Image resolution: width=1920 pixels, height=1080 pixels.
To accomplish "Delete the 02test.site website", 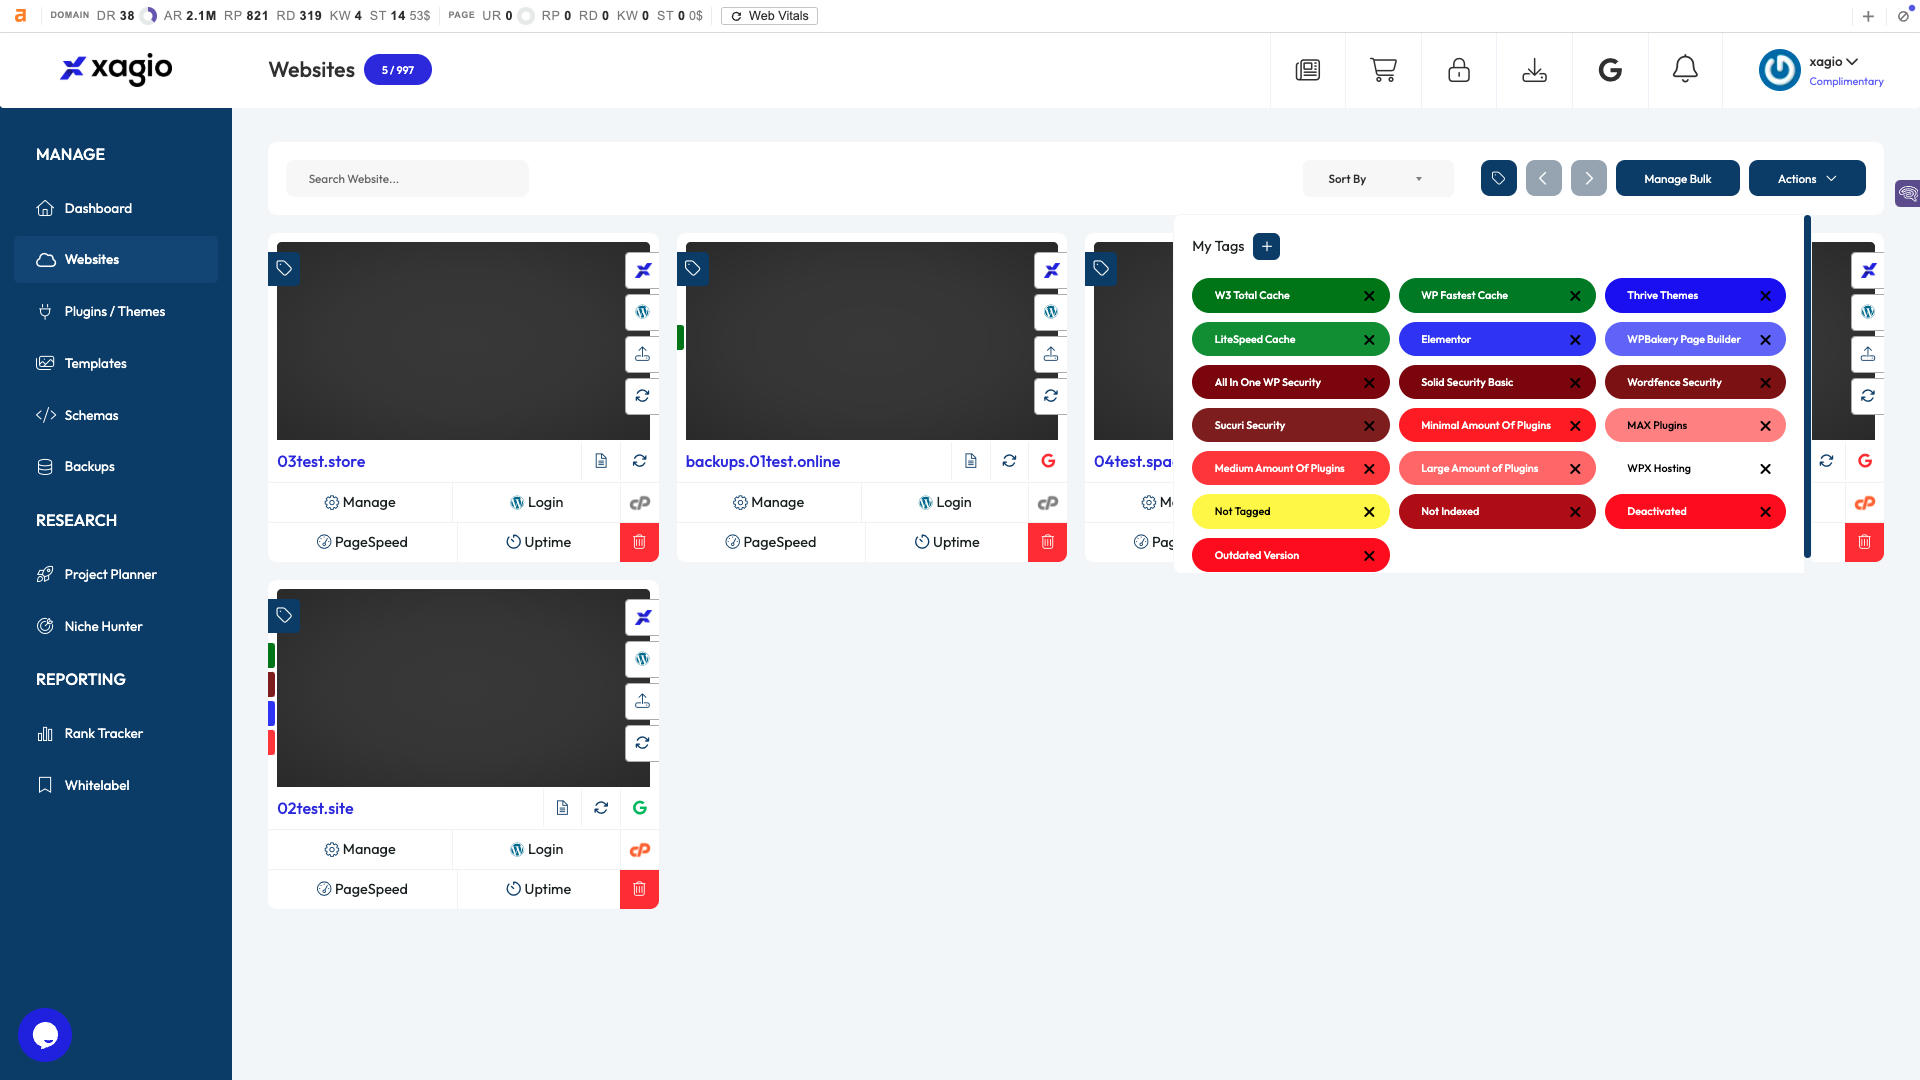I will (639, 889).
